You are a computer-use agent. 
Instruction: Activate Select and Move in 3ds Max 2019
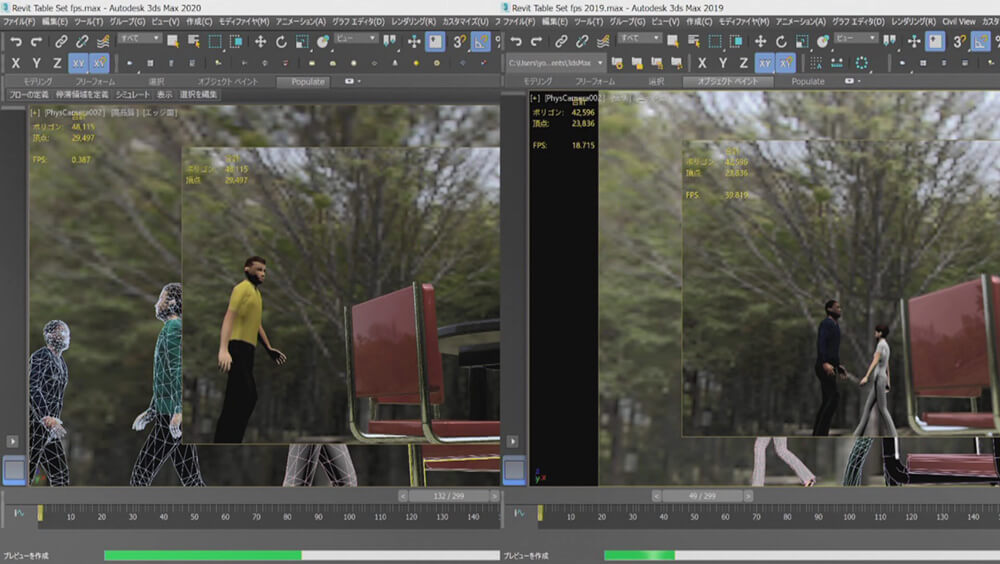(x=760, y=42)
